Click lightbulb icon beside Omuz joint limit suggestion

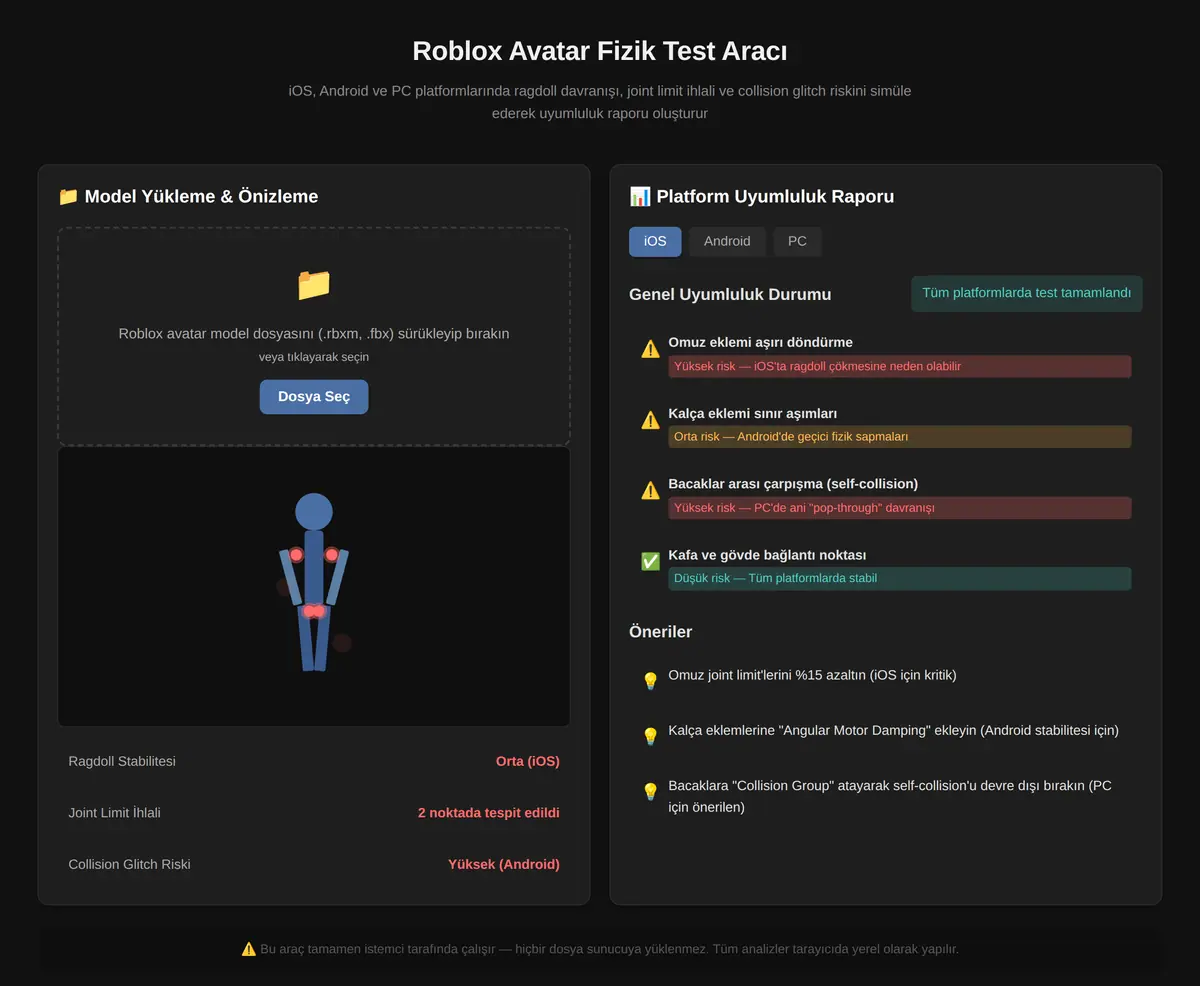650,681
